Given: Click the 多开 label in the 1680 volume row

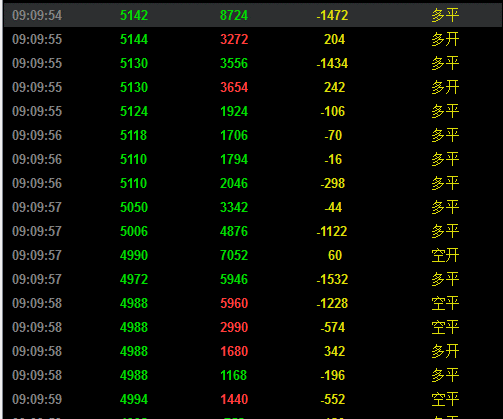Looking at the screenshot, I should click(x=445, y=351).
